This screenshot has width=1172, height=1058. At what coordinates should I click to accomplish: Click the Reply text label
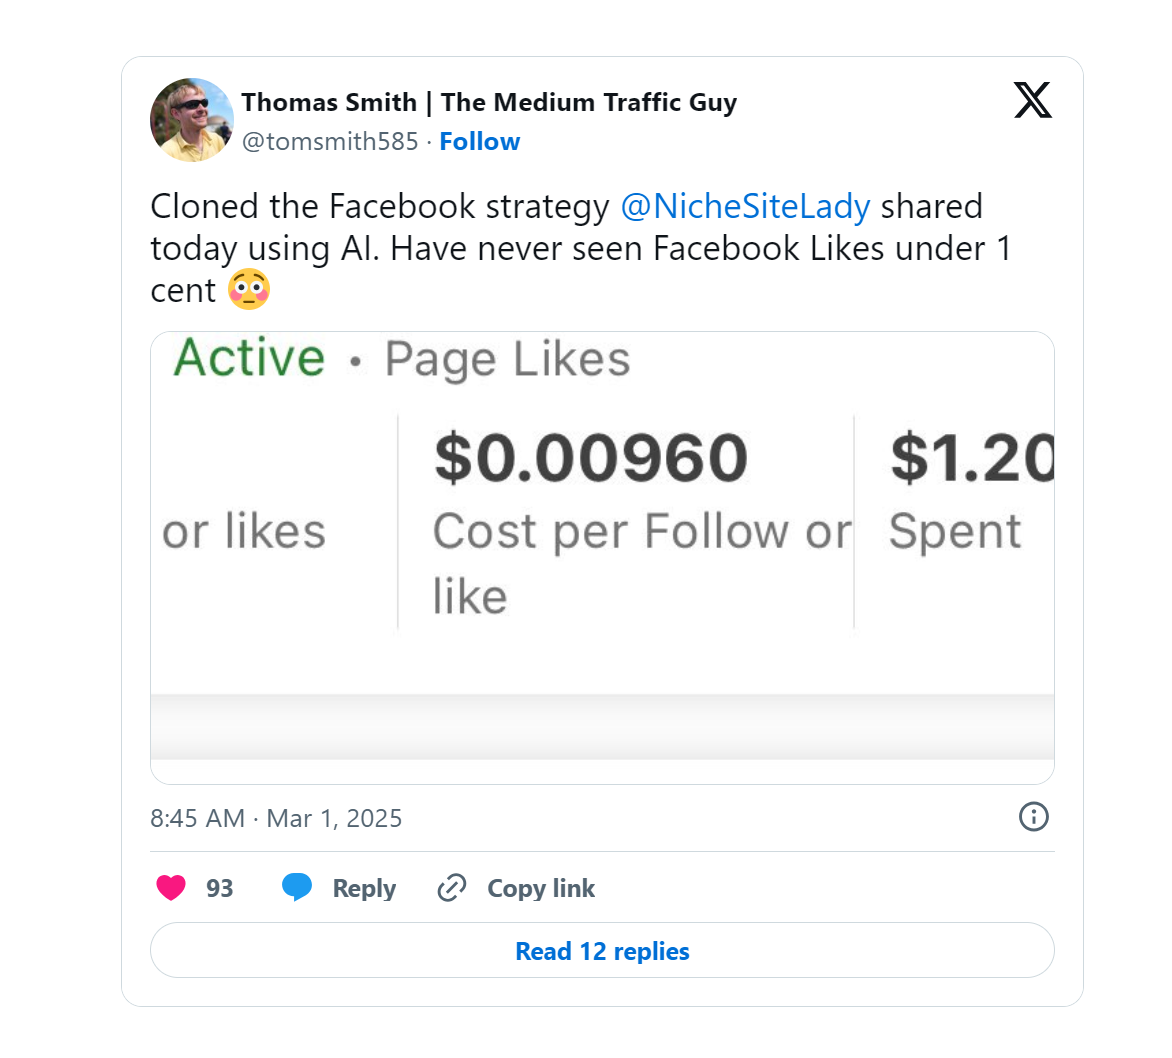364,888
